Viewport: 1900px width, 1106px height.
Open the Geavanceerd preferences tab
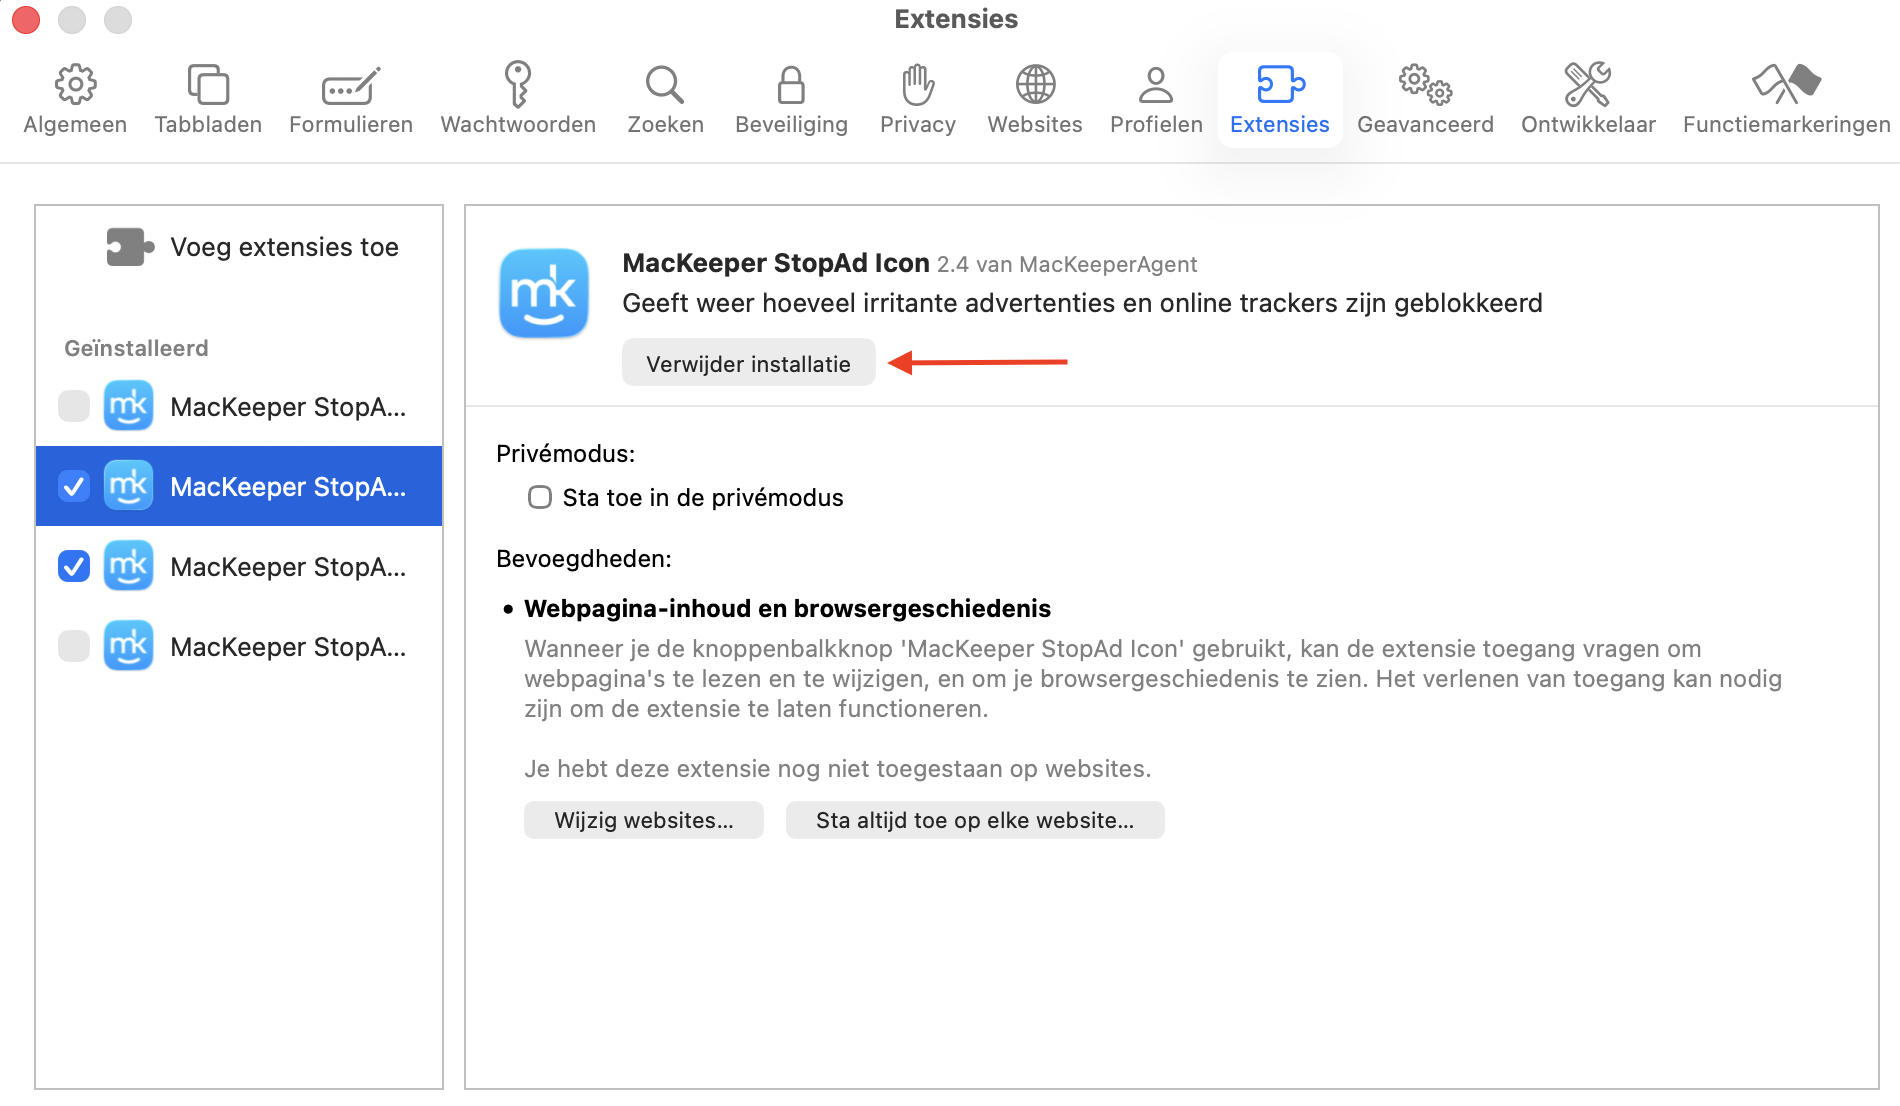(1425, 97)
